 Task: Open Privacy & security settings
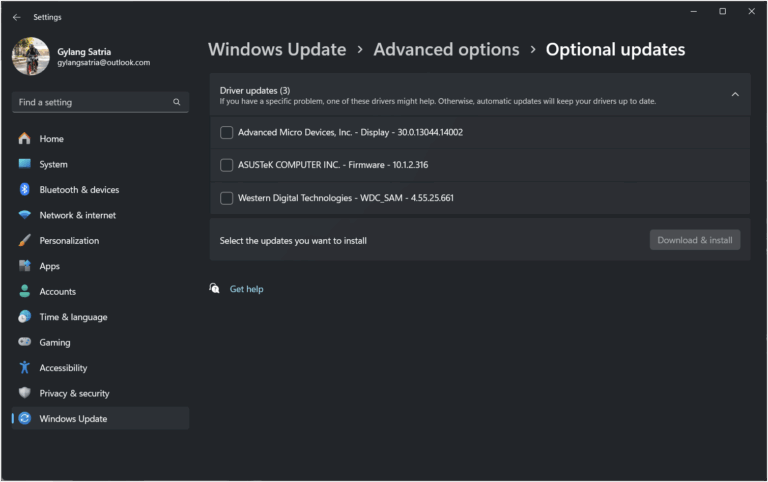[x=100, y=393]
